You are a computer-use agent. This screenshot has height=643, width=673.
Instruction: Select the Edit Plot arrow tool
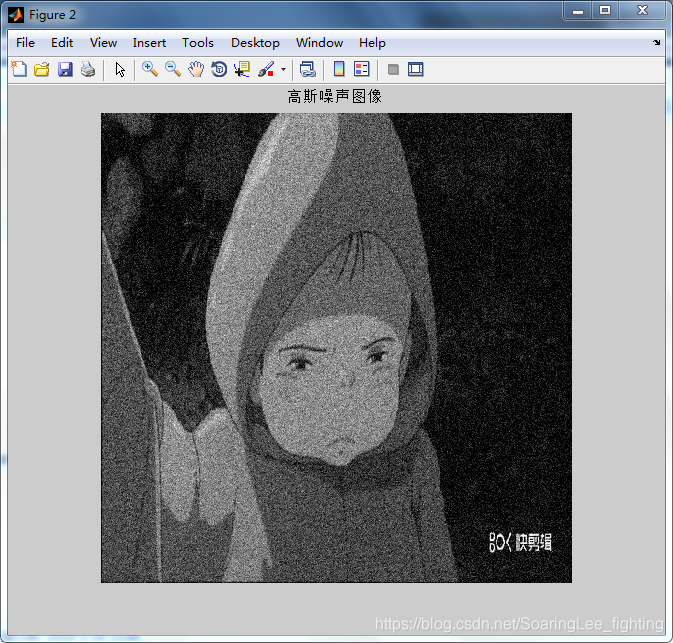120,69
